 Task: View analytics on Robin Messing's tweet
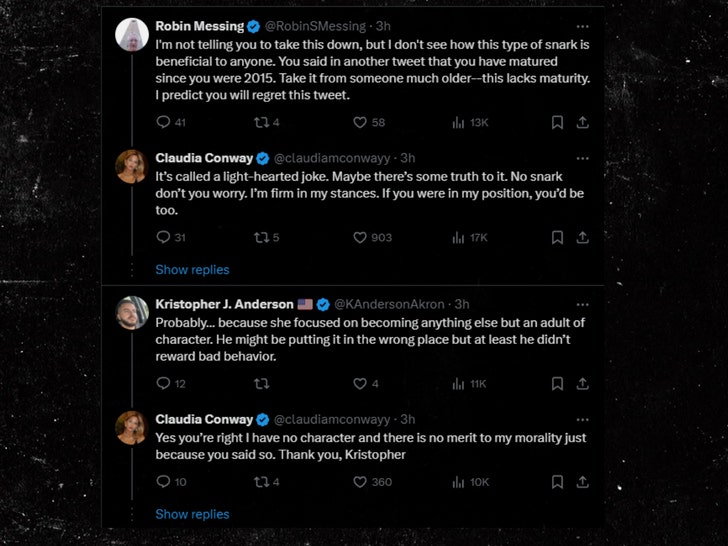click(x=459, y=122)
